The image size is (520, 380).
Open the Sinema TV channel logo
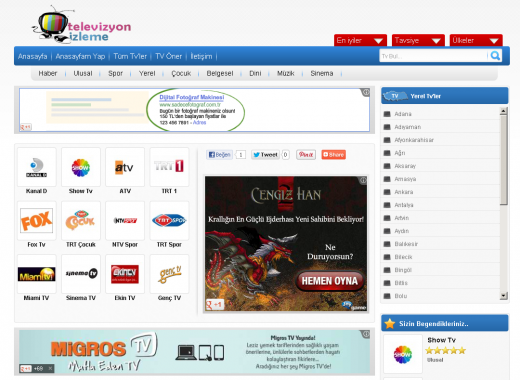[81, 274]
